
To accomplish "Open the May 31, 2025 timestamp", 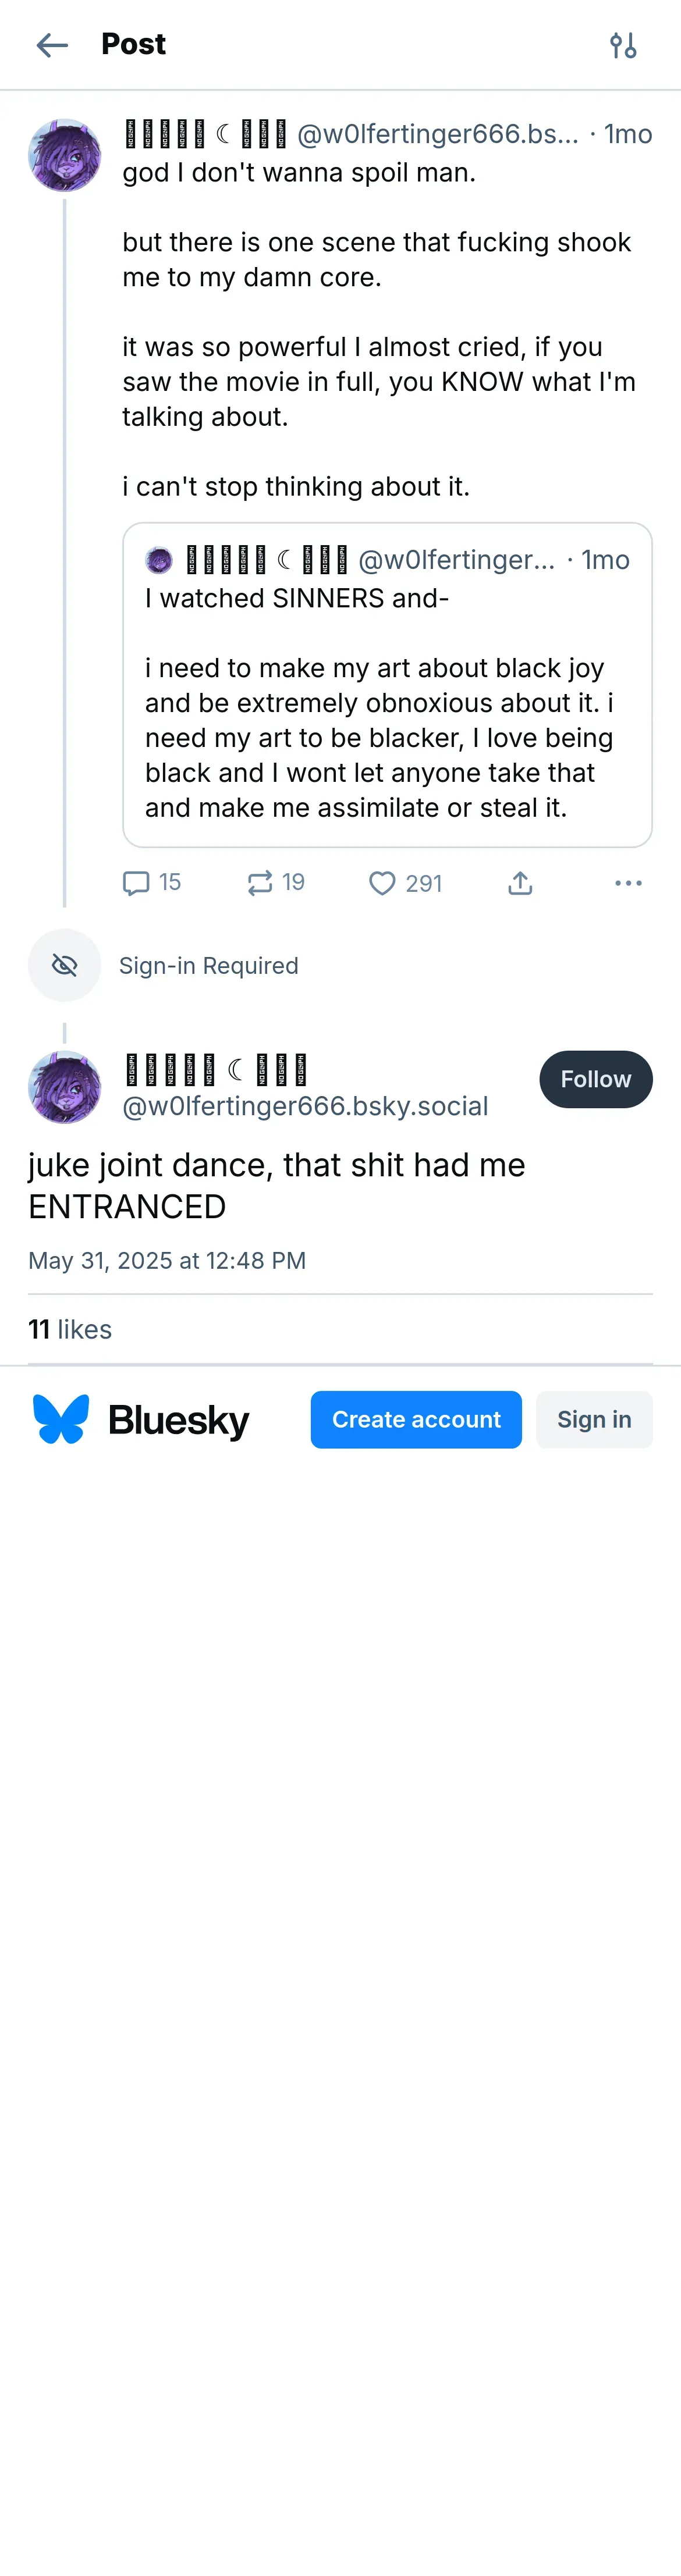I will point(167,1260).
